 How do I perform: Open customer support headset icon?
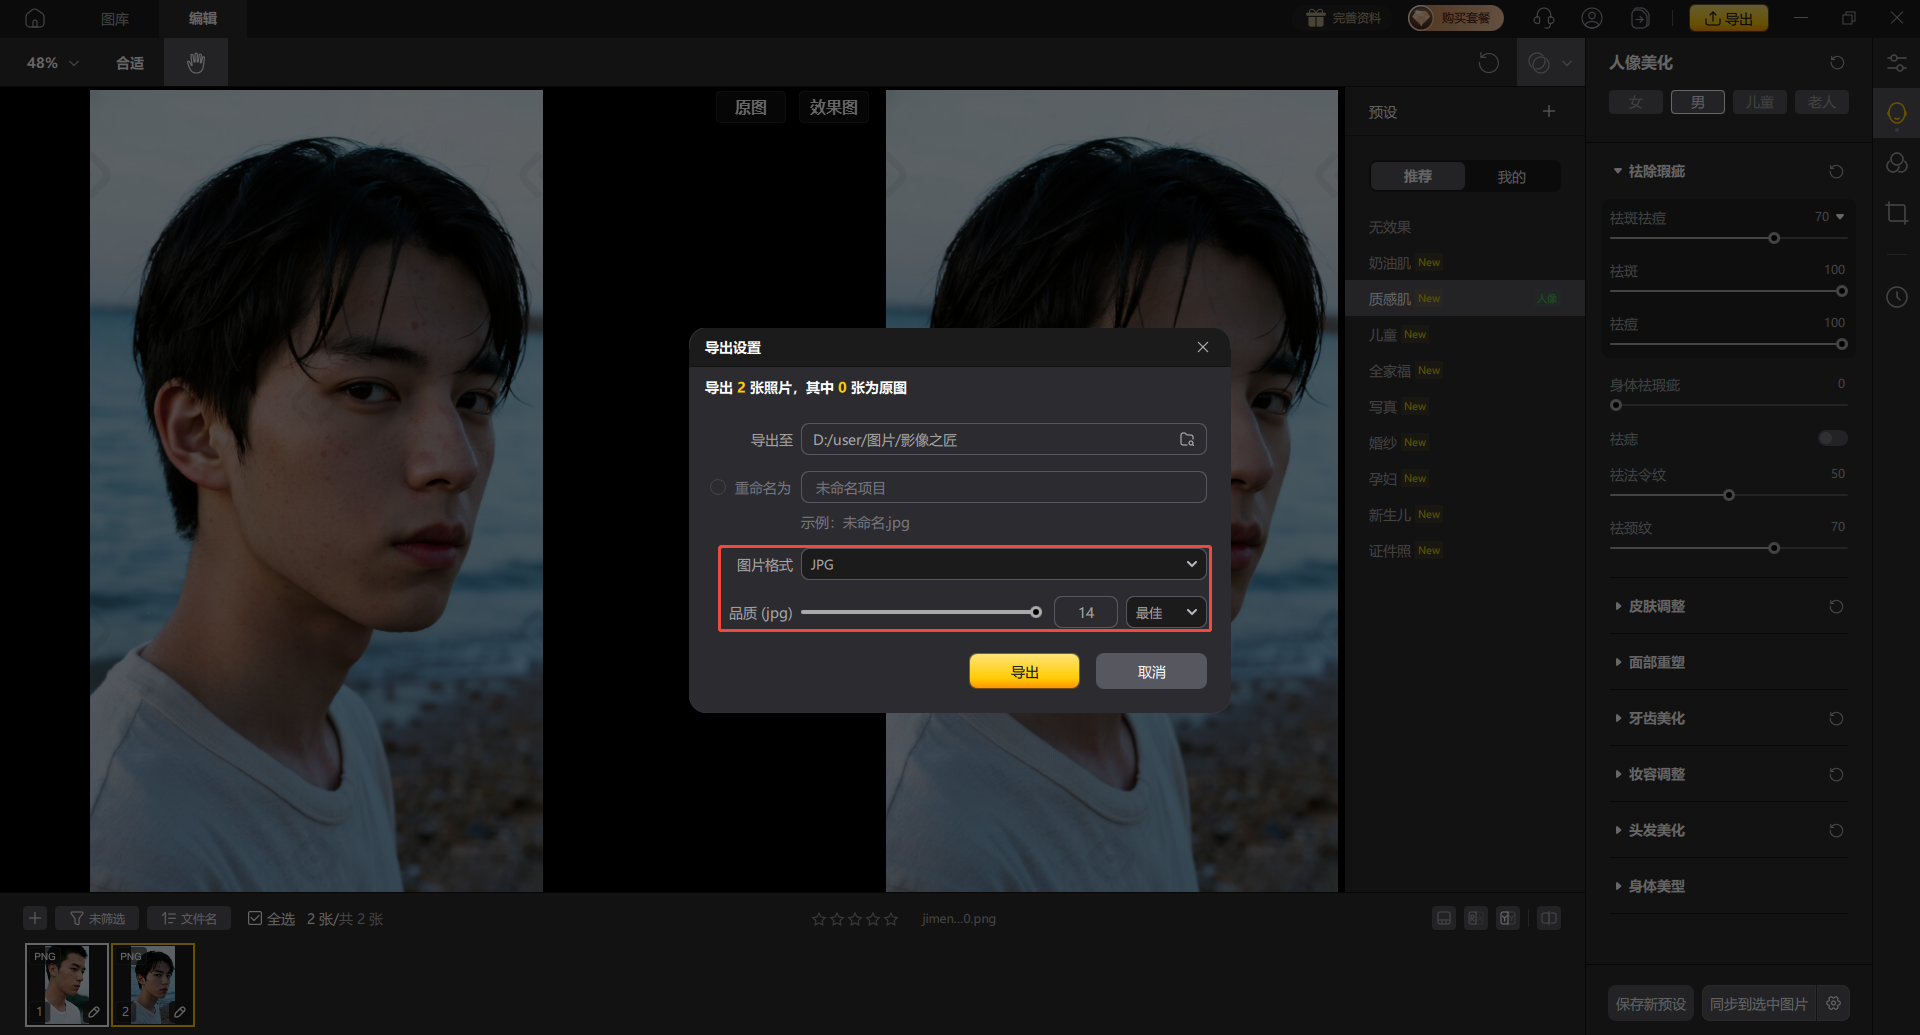click(x=1544, y=18)
